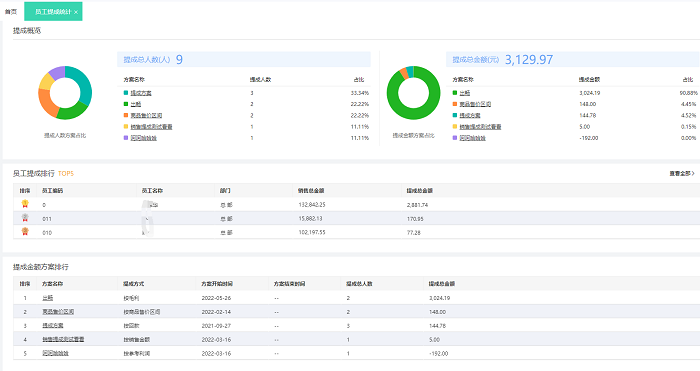Click the orange legend square at 4.45%

[x=455, y=104]
